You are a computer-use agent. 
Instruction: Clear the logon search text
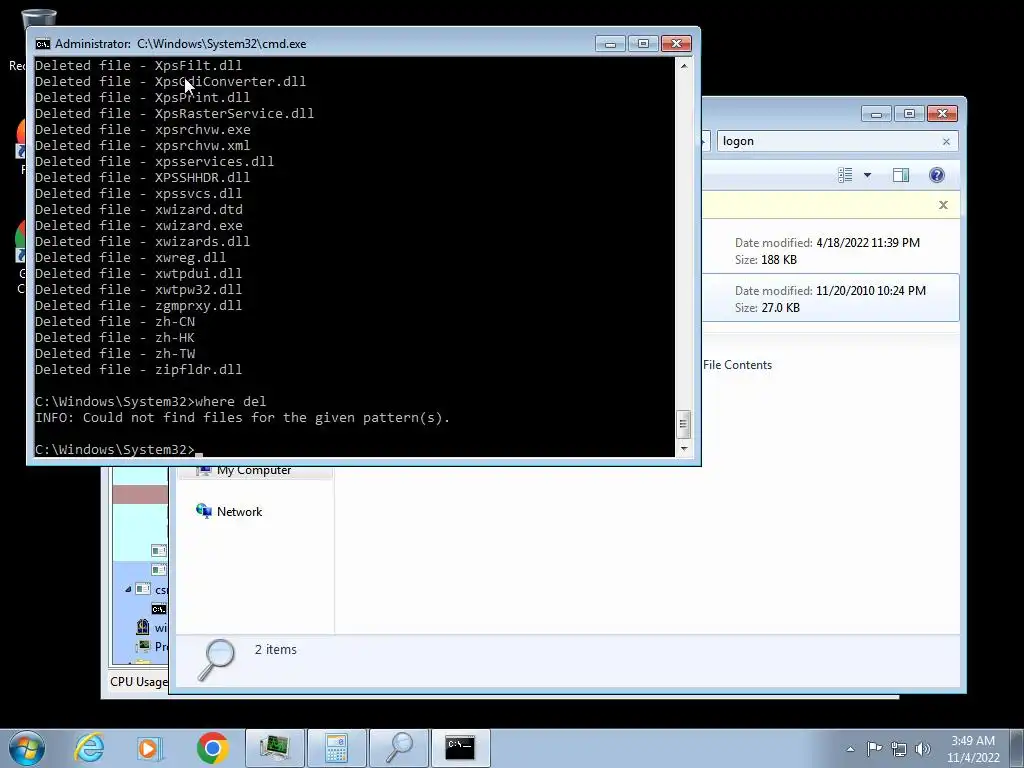click(x=946, y=142)
